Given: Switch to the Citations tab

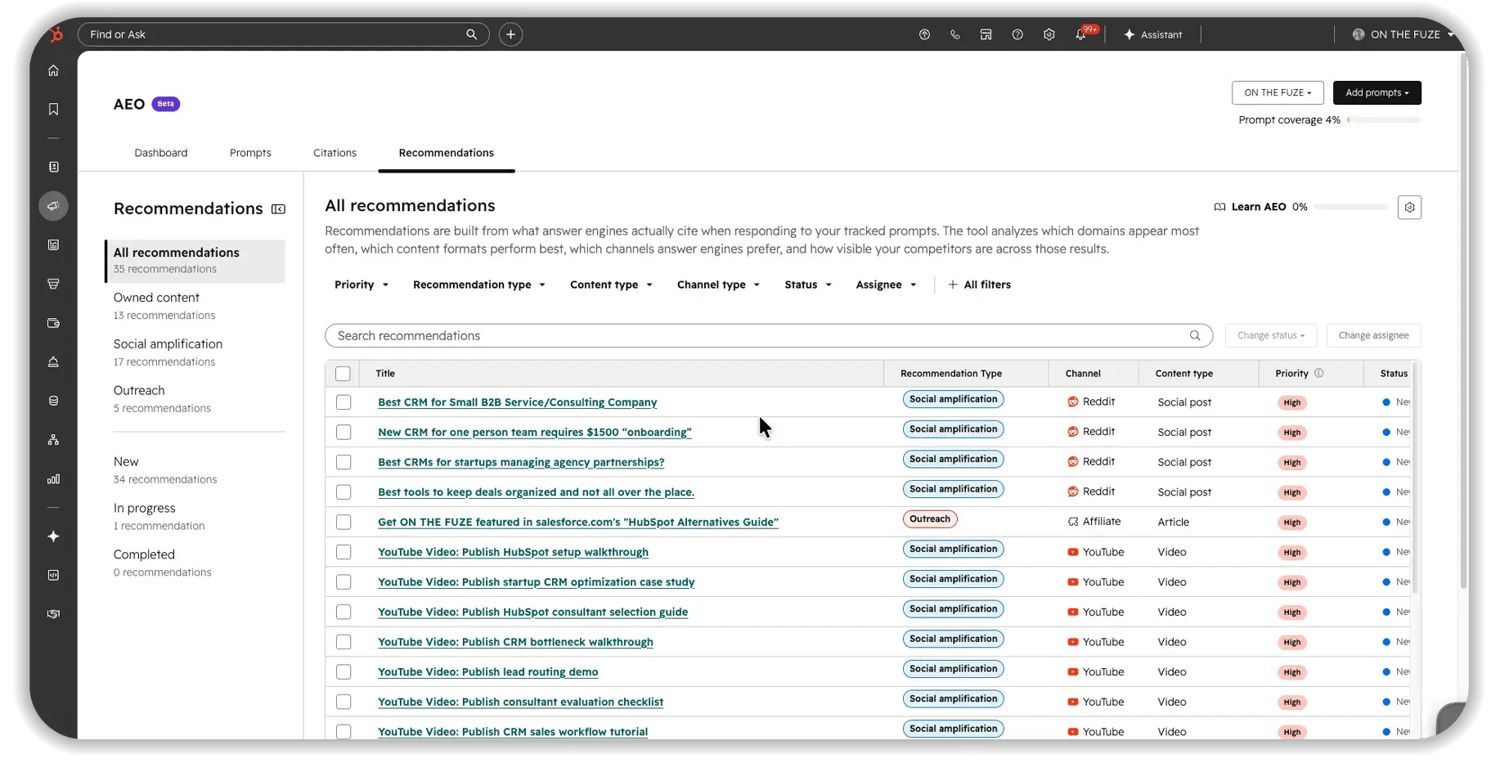Looking at the screenshot, I should point(335,153).
